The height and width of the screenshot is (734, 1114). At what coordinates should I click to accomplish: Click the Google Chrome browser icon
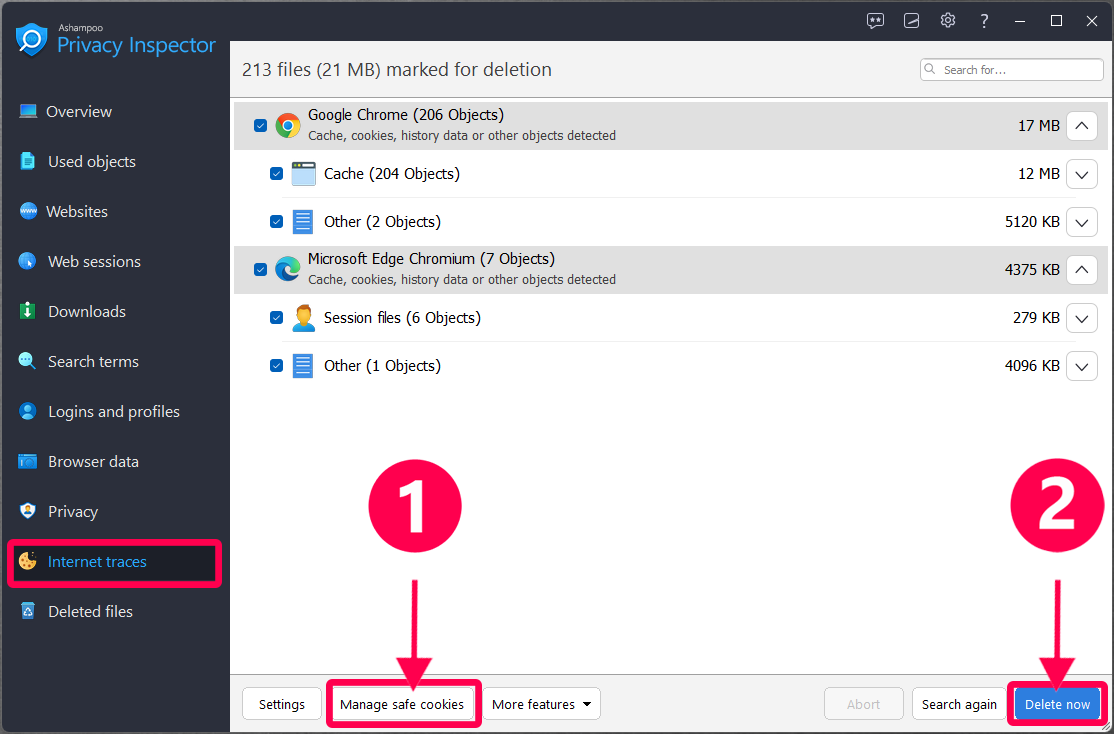[288, 126]
